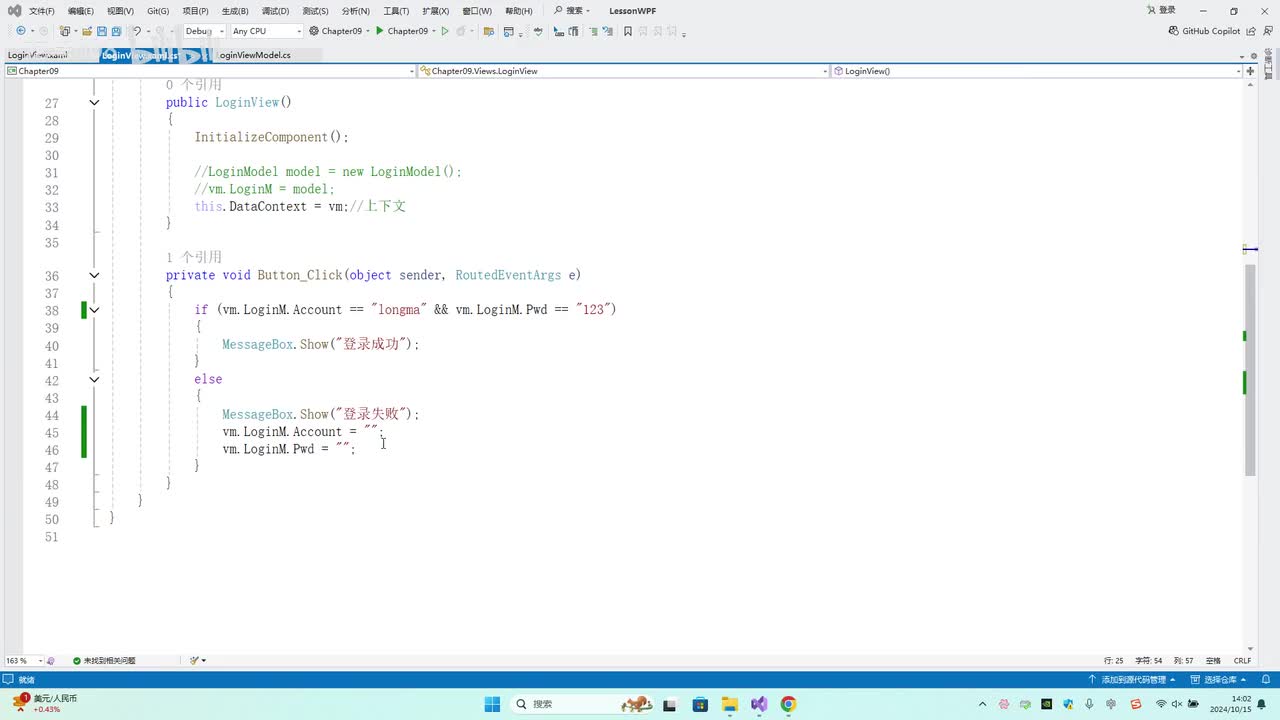1280x720 pixels.
Task: Open File Explorer from the taskbar
Action: pyautogui.click(x=730, y=704)
